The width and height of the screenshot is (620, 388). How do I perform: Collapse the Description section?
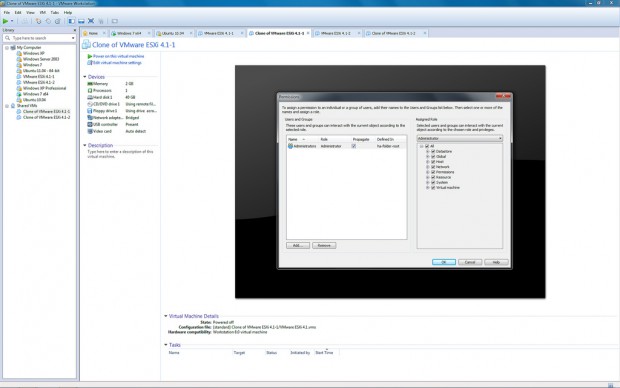(85, 145)
